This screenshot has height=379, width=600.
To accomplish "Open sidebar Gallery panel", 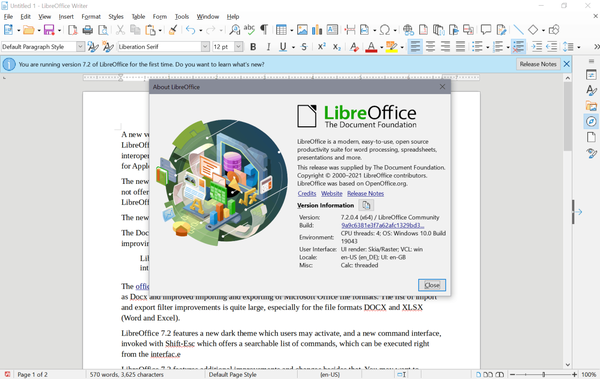I will 591,106.
